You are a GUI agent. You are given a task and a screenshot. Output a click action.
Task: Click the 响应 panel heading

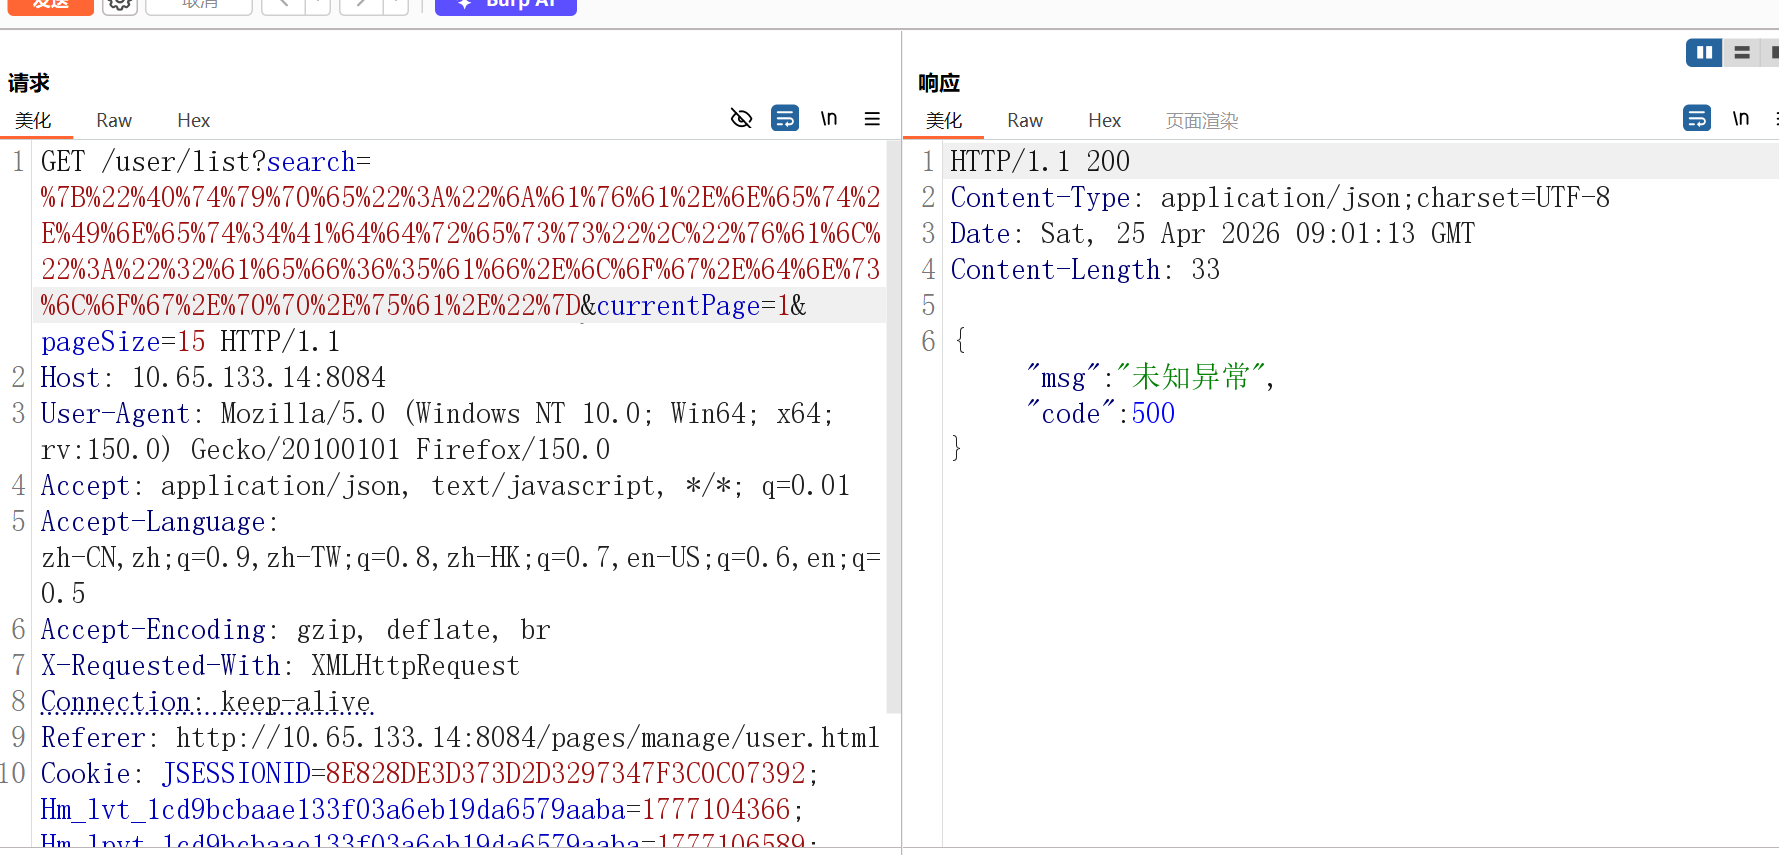click(939, 83)
